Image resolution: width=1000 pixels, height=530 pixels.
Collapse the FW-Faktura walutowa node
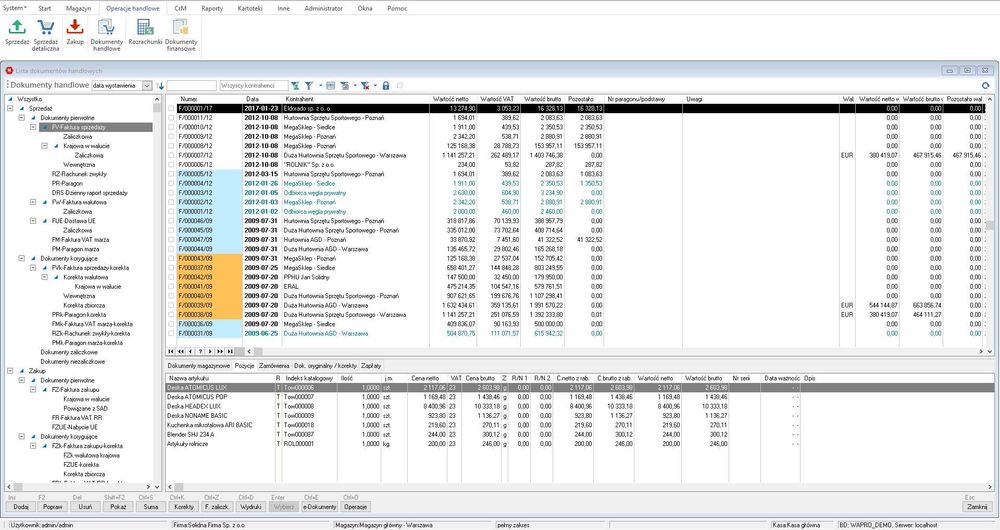click(33, 202)
